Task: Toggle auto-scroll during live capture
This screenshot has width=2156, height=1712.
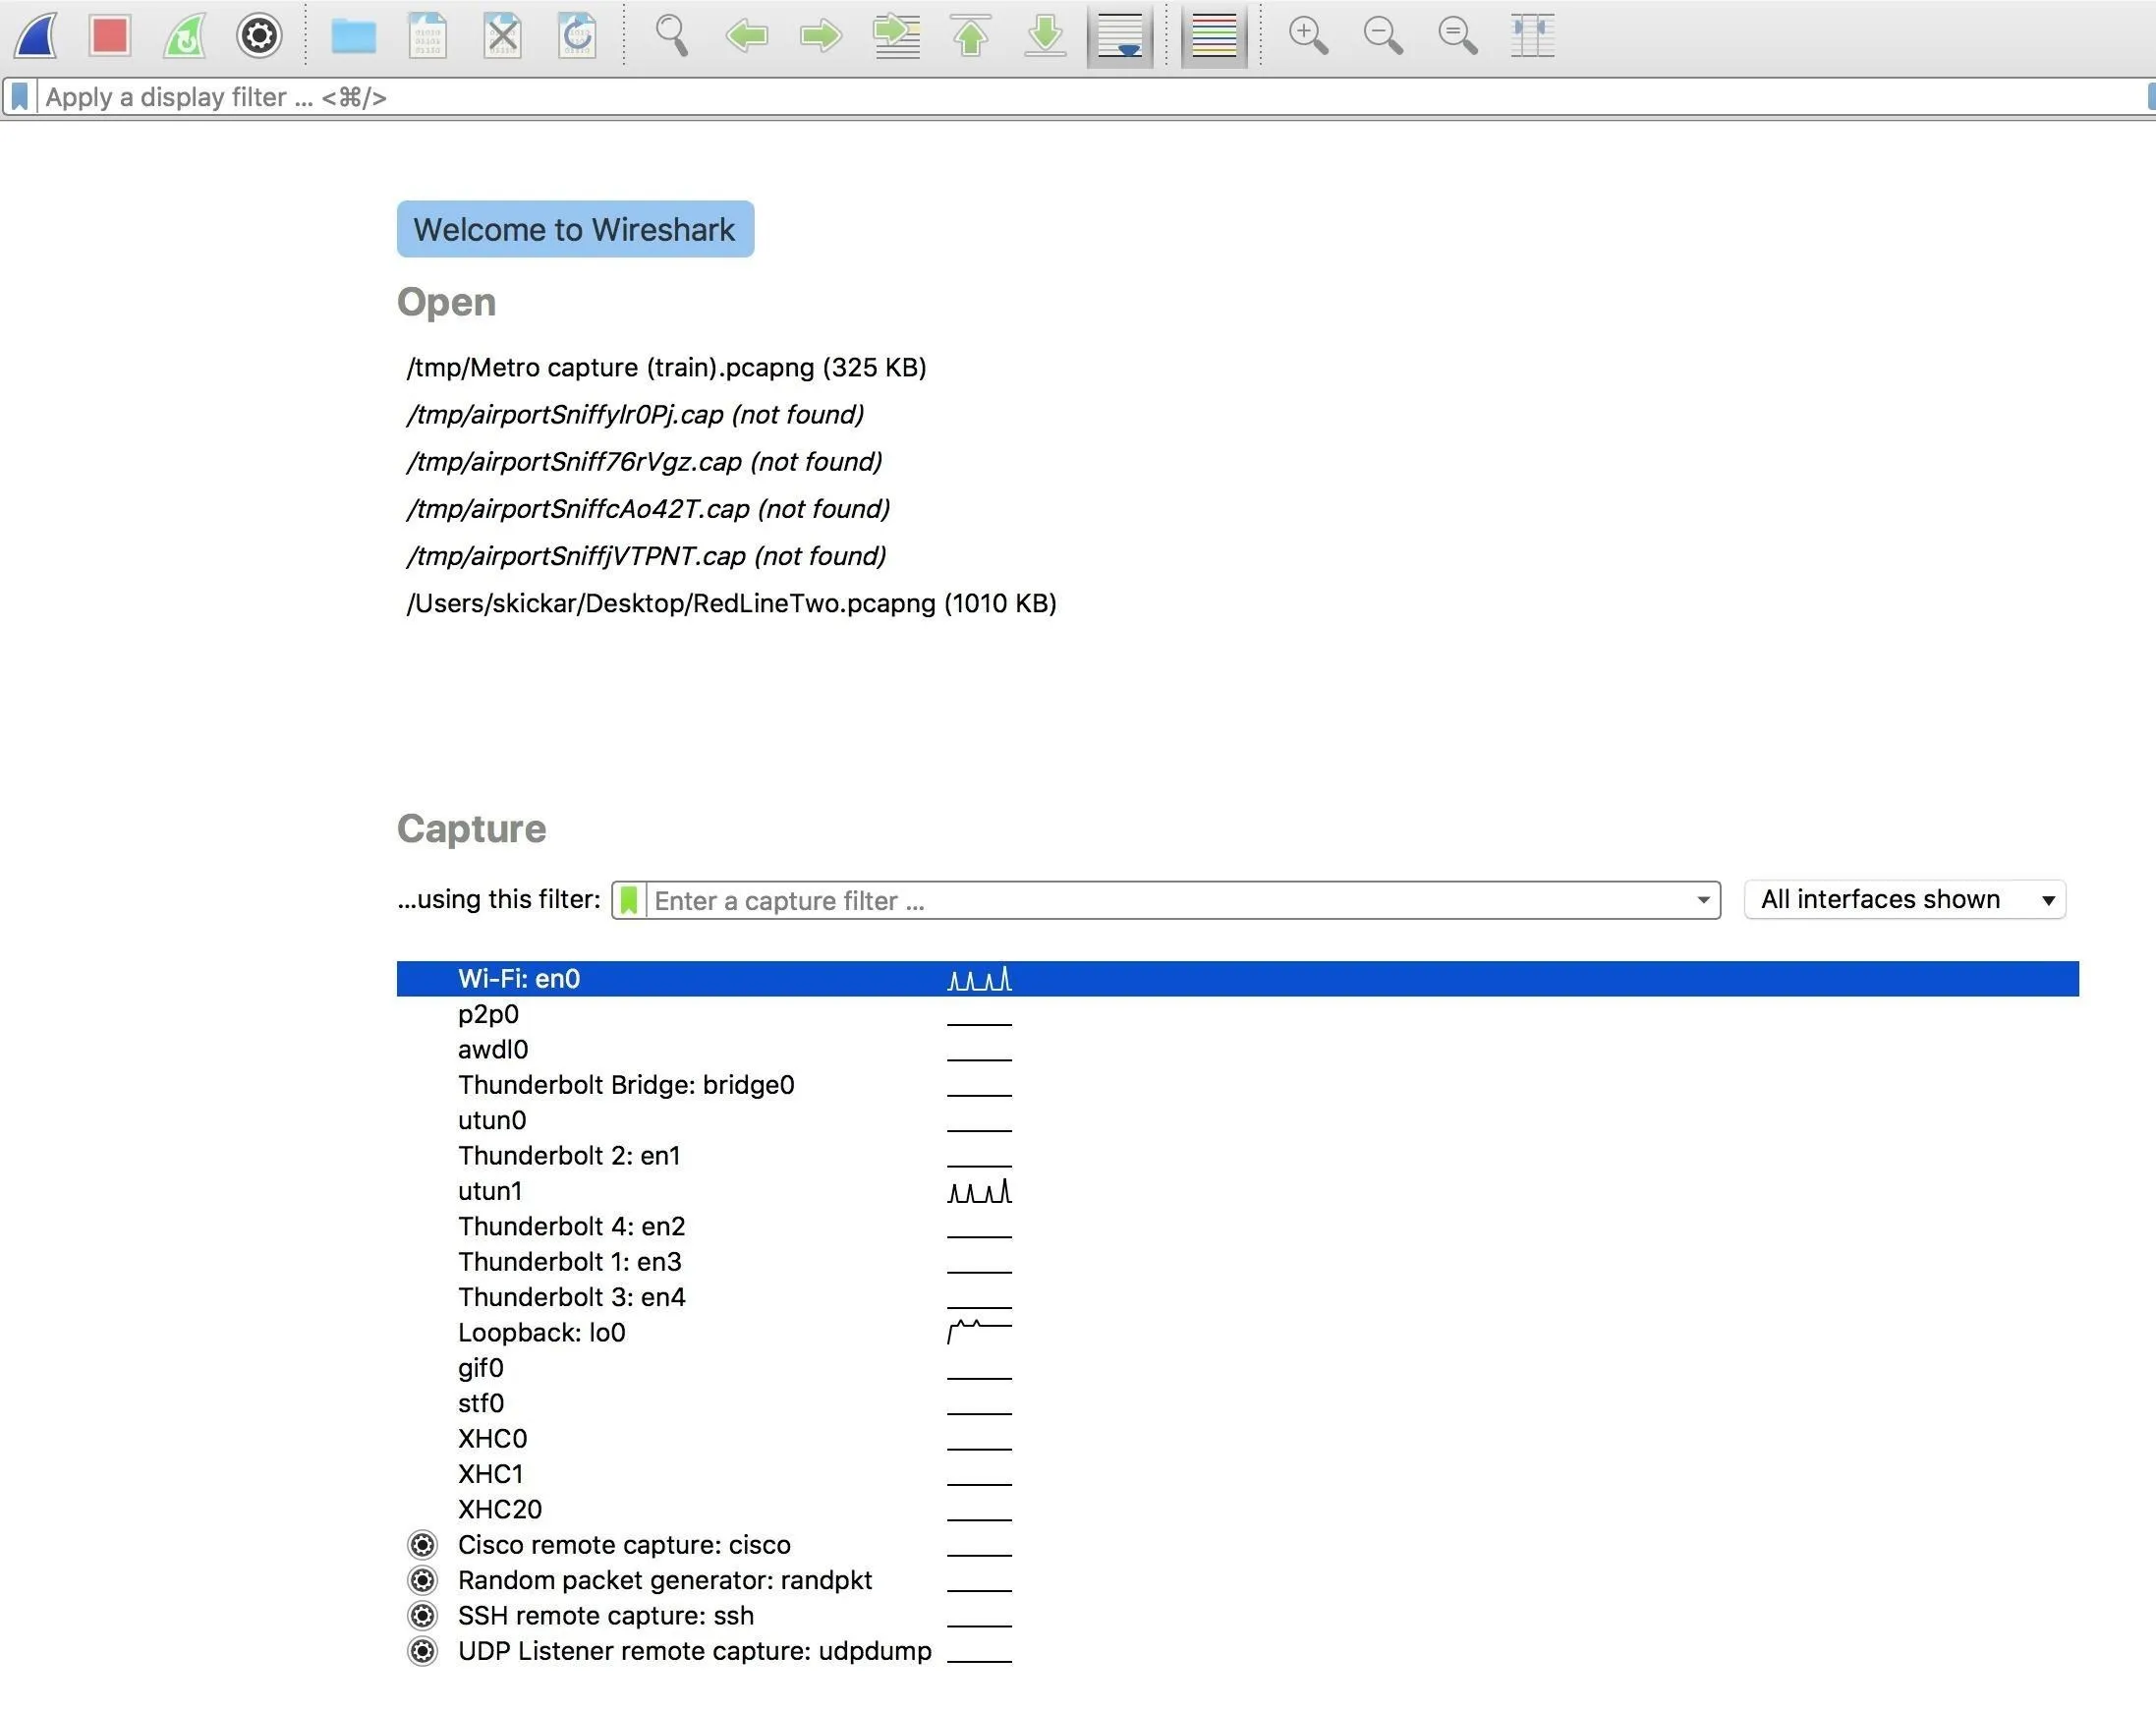Action: click(1120, 36)
